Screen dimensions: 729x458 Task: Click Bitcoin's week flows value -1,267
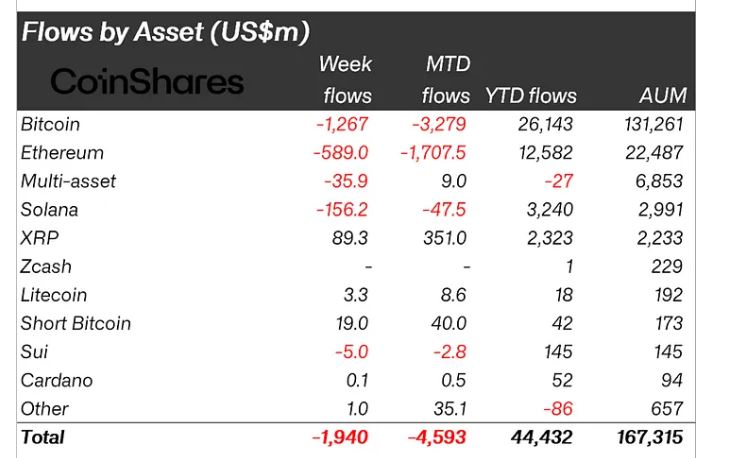[343, 124]
